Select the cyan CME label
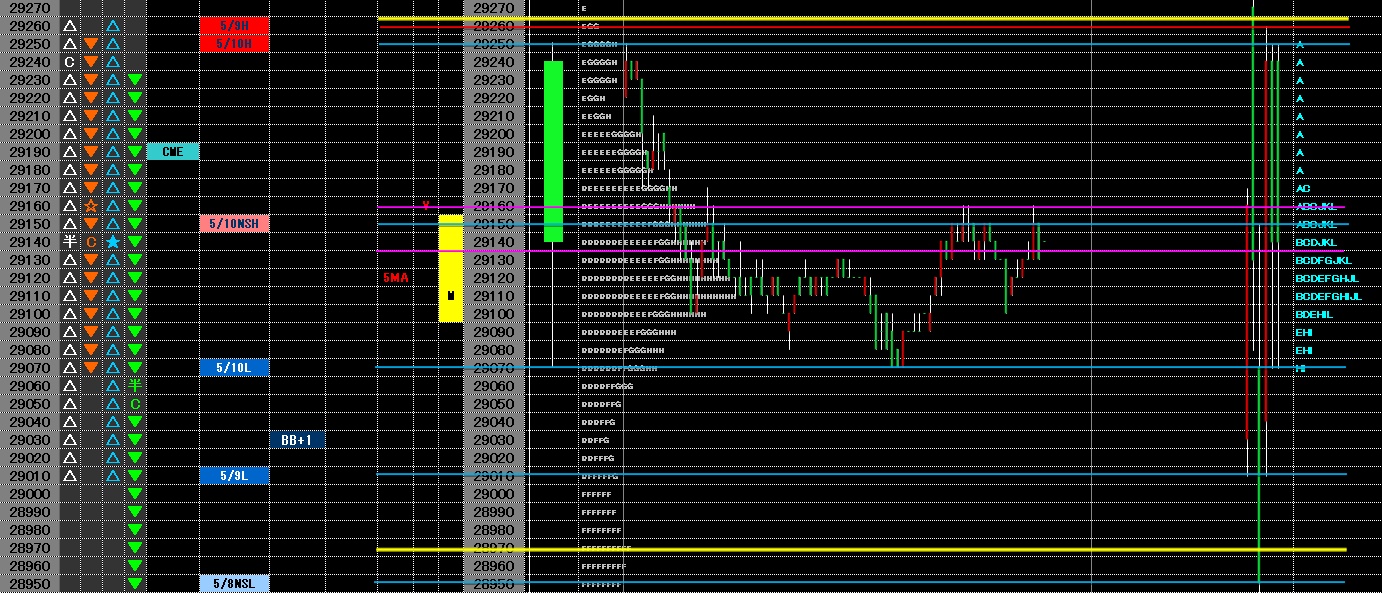Screen dimensions: 1382x593 click(x=173, y=152)
